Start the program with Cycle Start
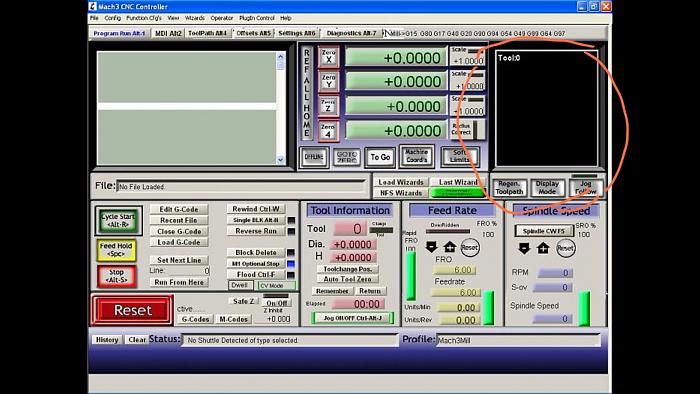The image size is (700, 394). point(118,220)
